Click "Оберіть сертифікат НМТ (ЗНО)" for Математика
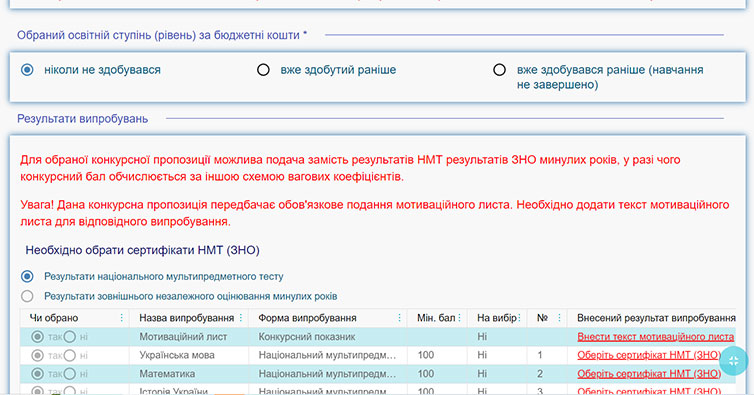The height and width of the screenshot is (395, 754). point(649,374)
